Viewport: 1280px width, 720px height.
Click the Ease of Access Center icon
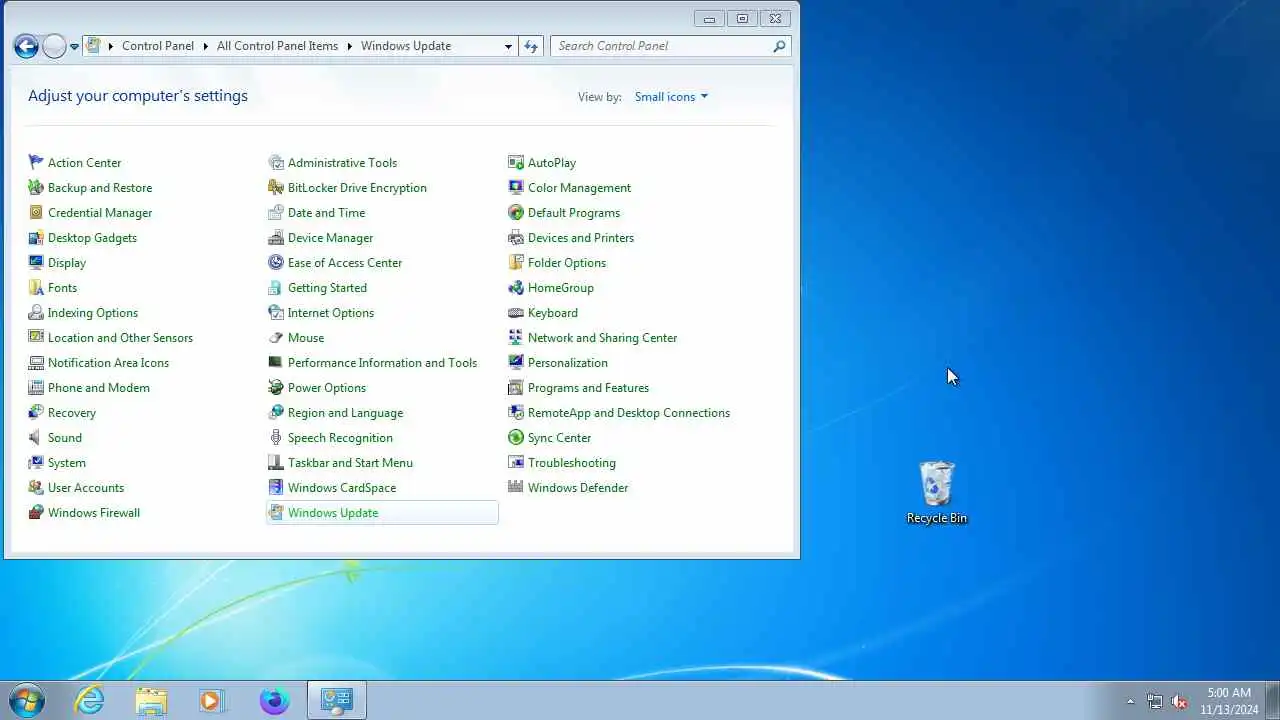point(276,262)
